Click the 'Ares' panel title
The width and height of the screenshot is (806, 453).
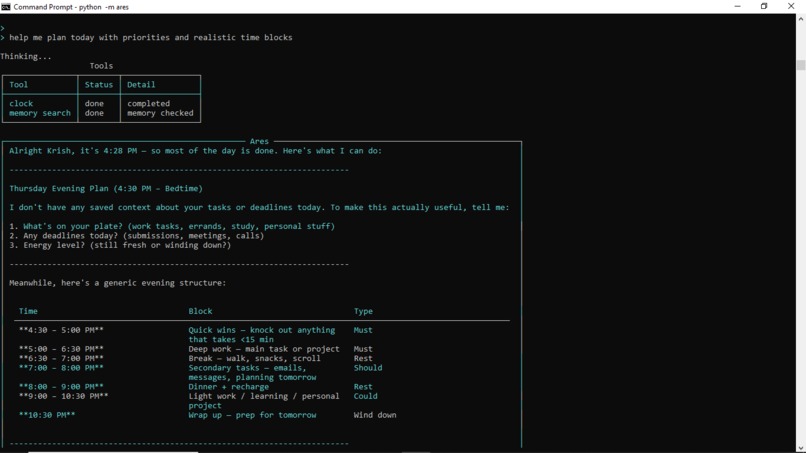[259, 141]
